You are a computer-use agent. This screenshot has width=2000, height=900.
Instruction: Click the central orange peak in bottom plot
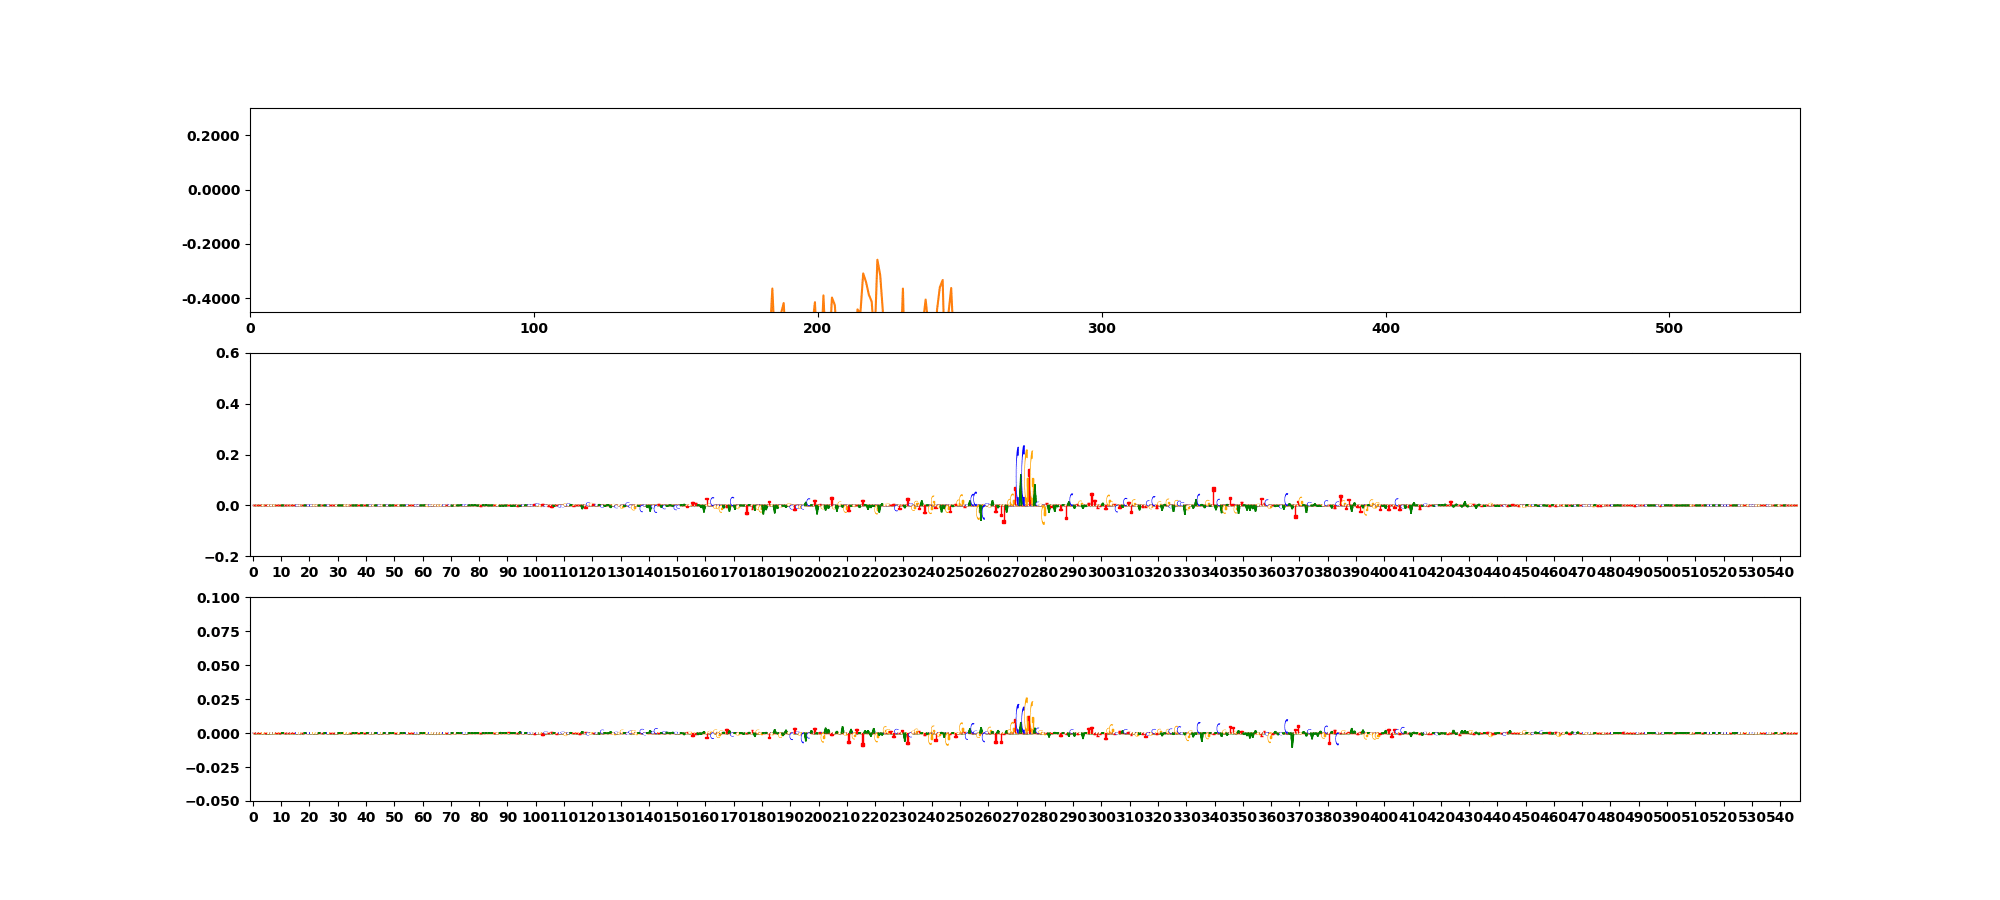pos(1026,702)
